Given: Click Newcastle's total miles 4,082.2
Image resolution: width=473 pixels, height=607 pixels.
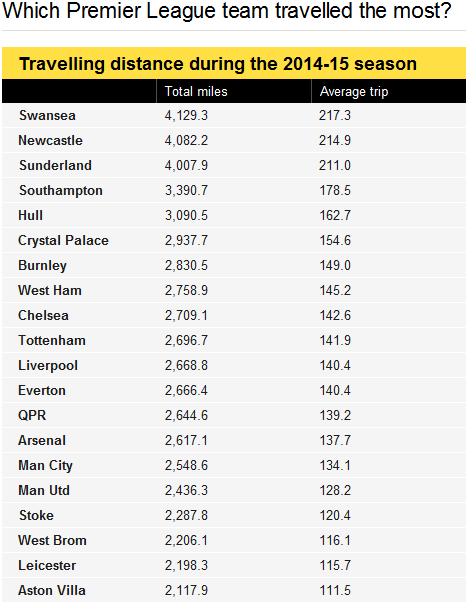Looking at the screenshot, I should 186,140.
